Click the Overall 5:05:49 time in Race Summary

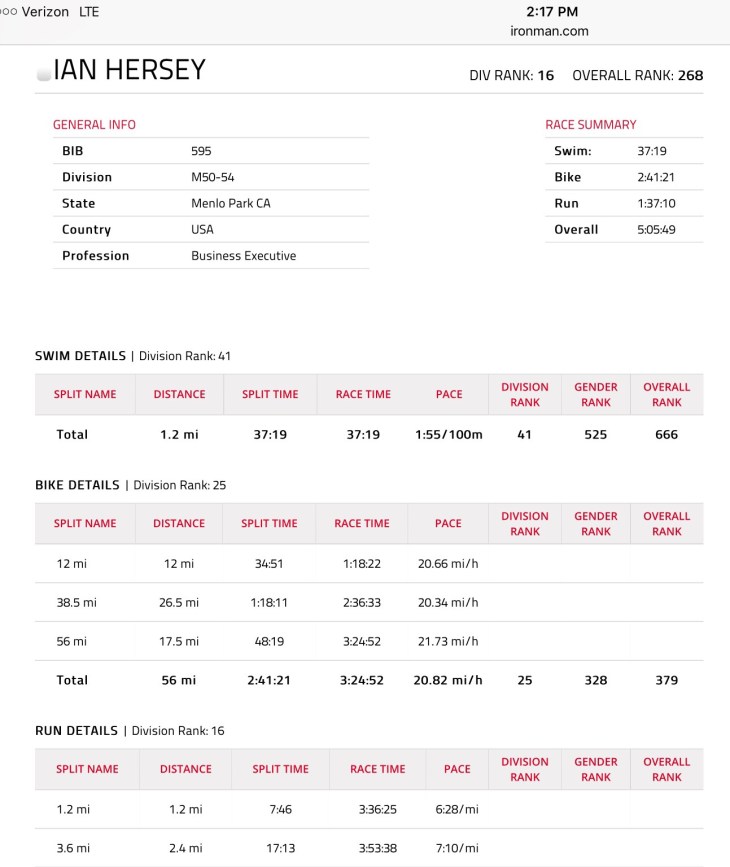click(x=656, y=229)
